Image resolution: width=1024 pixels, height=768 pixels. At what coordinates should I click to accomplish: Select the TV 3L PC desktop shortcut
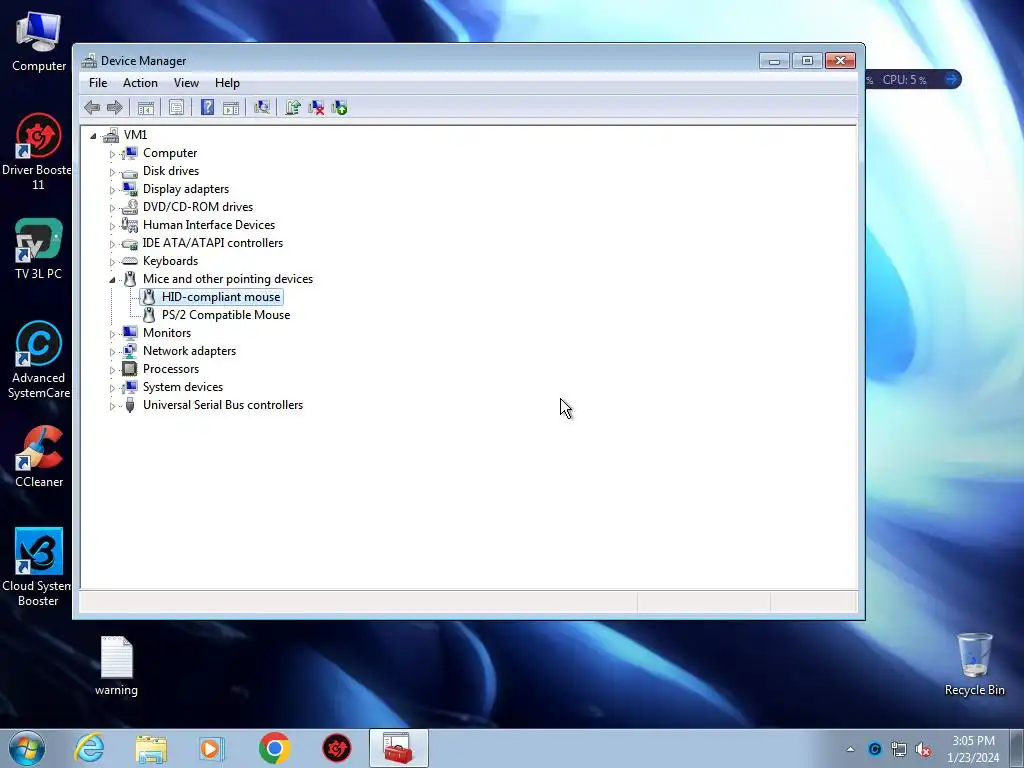pyautogui.click(x=39, y=249)
